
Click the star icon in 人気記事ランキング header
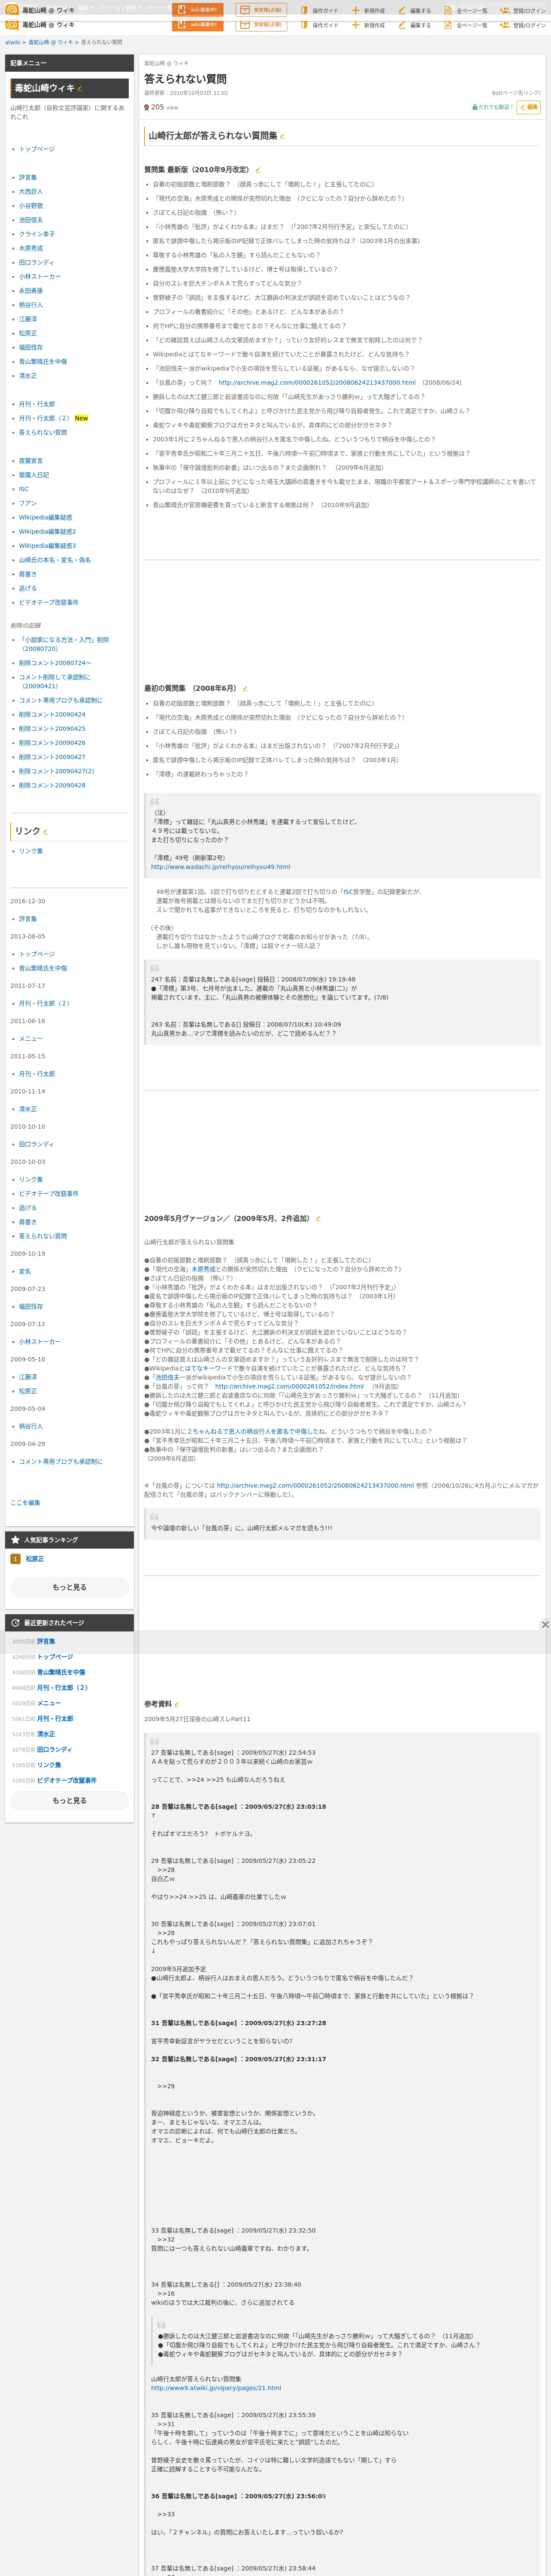click(15, 1540)
